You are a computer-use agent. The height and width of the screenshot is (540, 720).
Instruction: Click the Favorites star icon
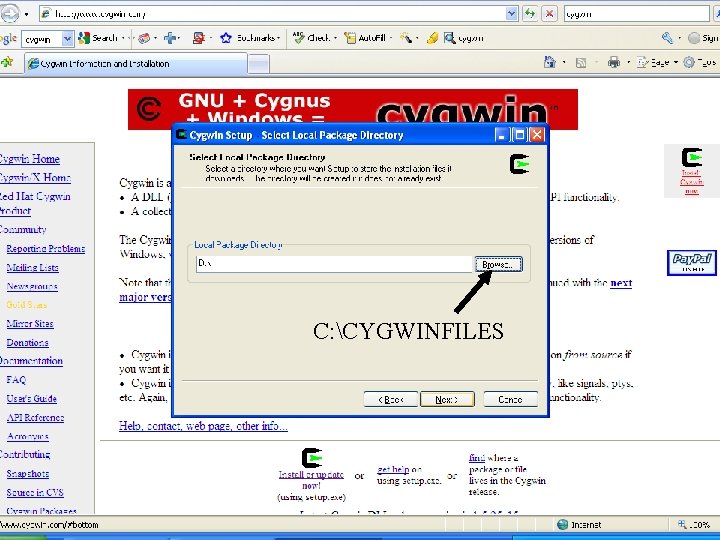click(6, 62)
